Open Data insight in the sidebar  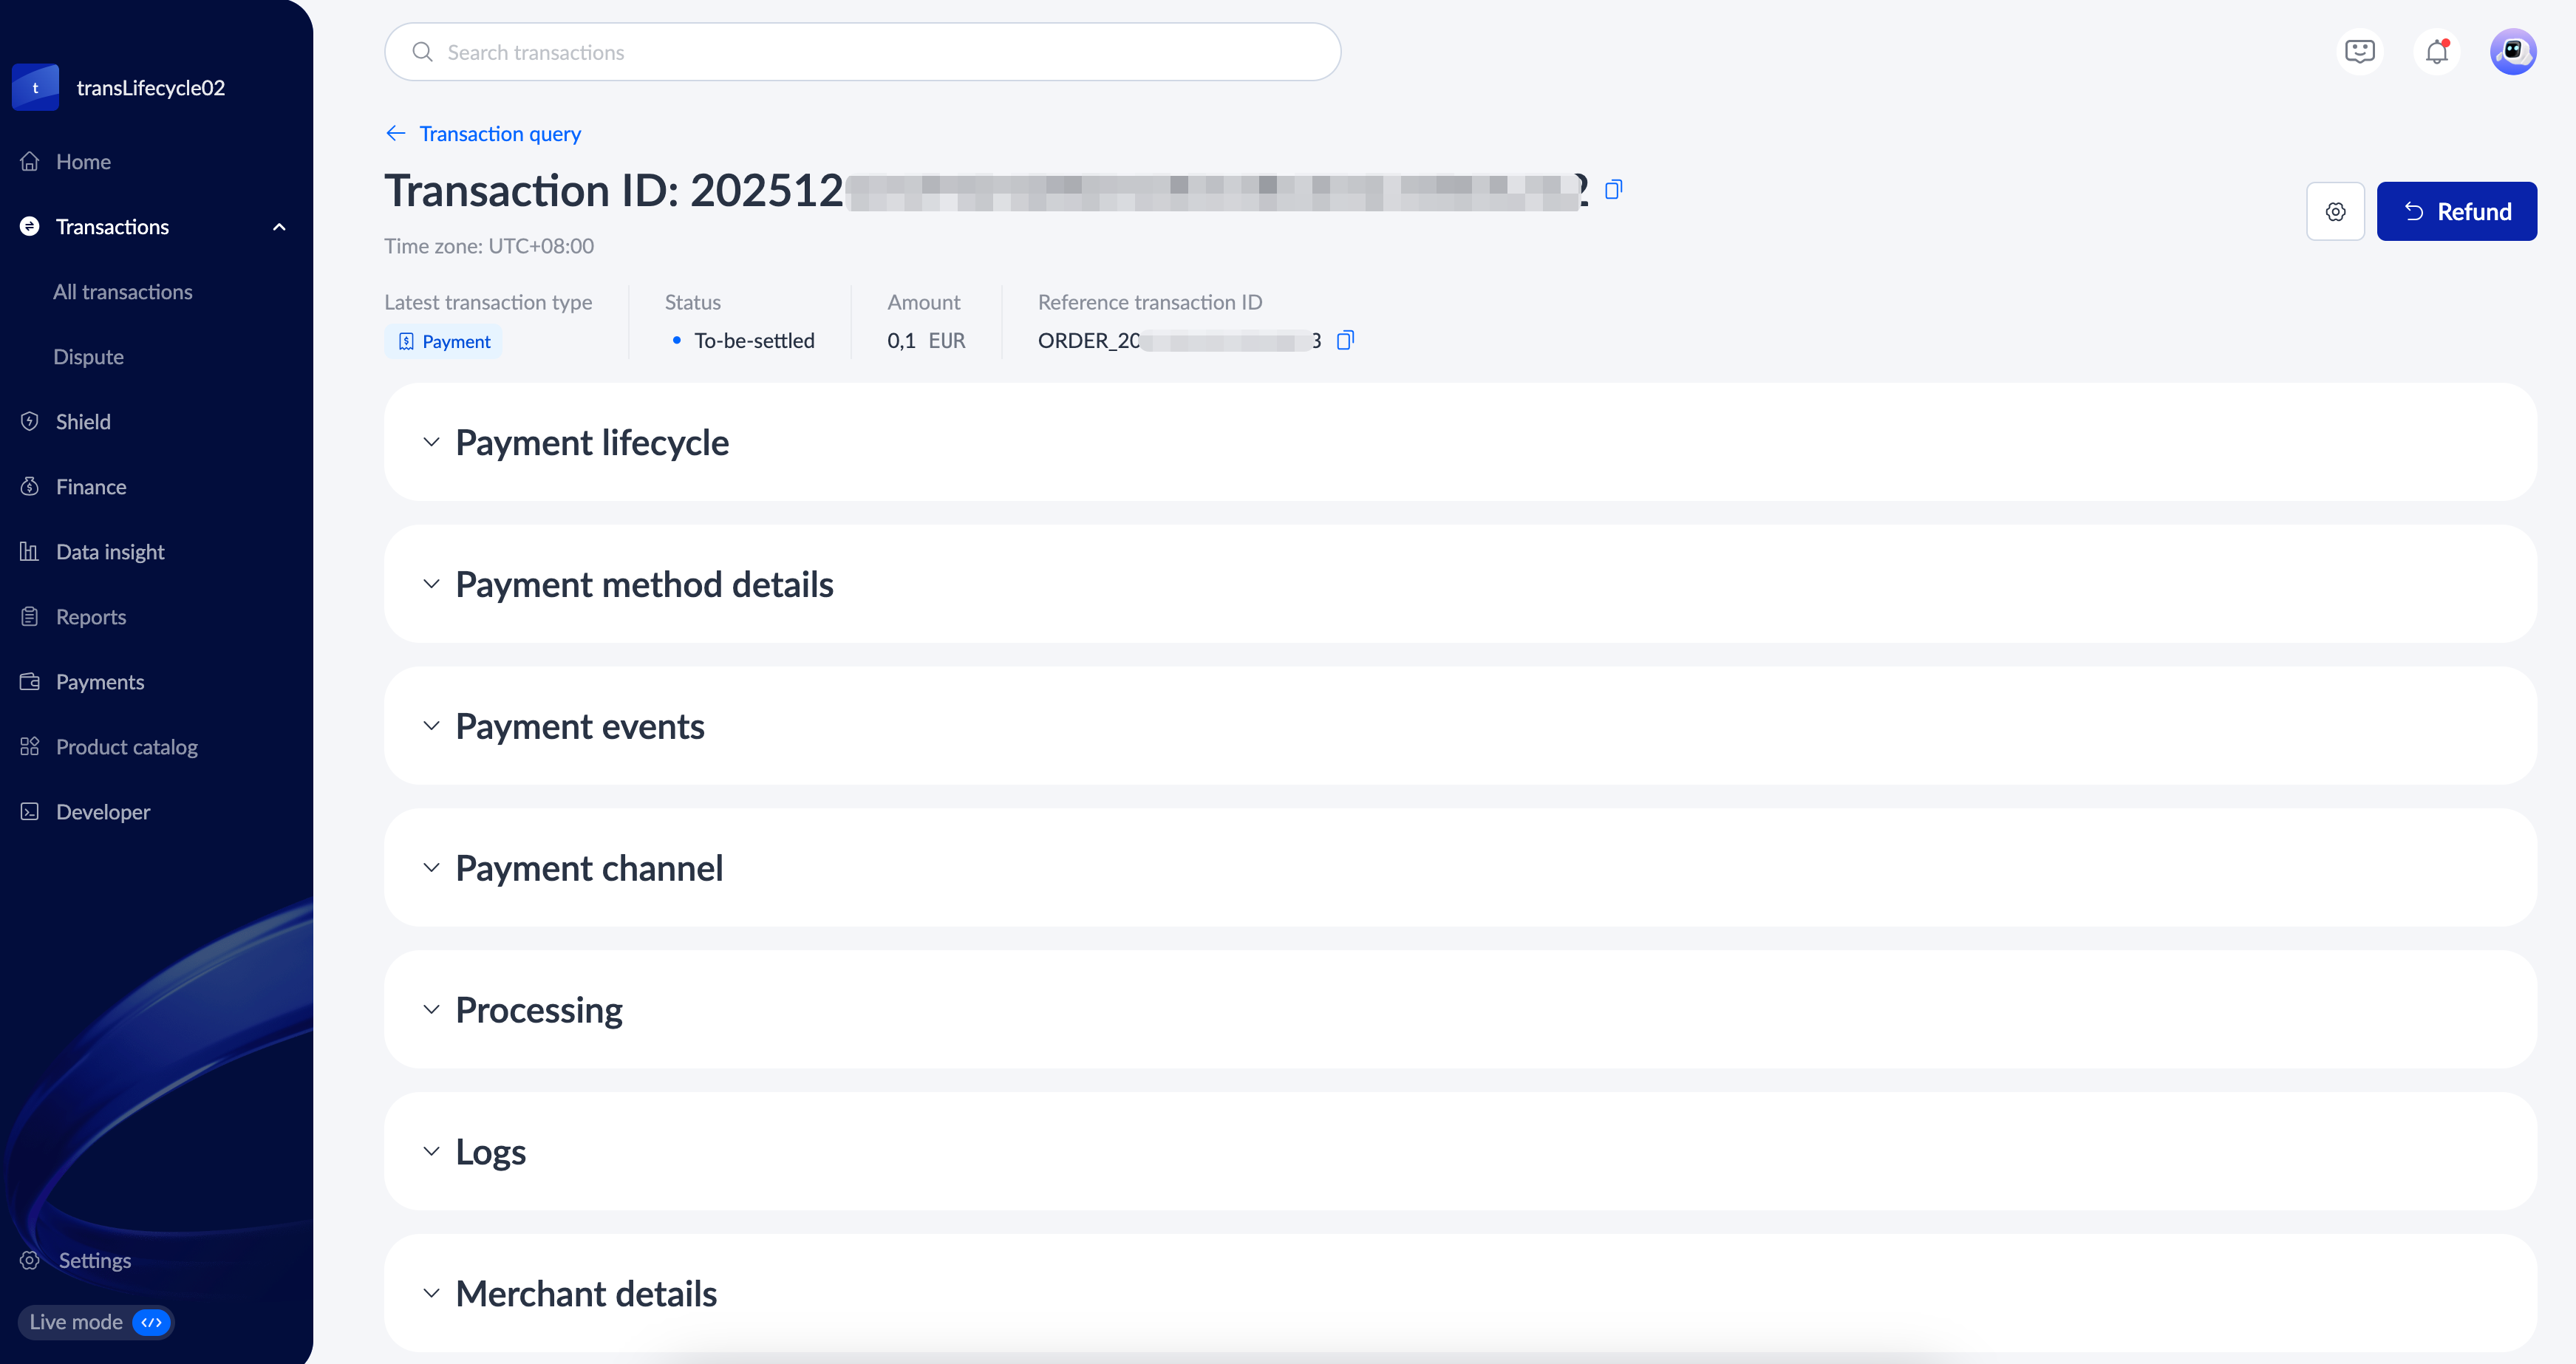pyautogui.click(x=110, y=552)
